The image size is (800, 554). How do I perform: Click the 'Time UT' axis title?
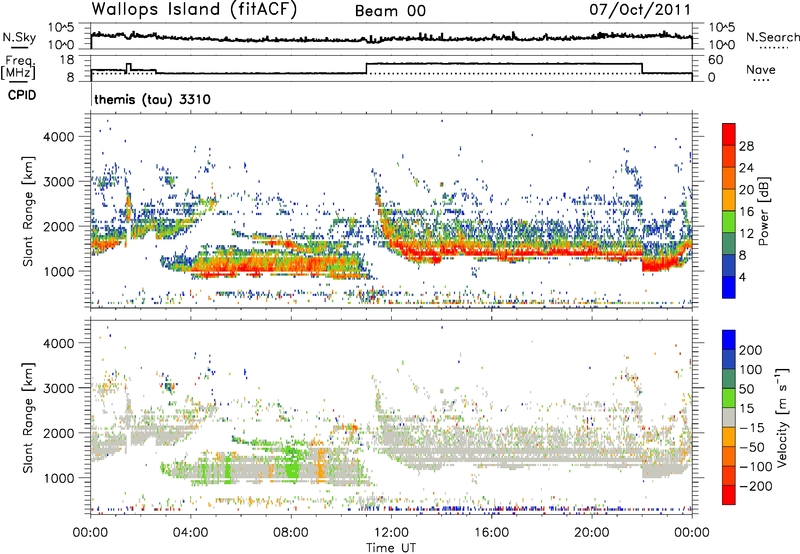tap(391, 548)
